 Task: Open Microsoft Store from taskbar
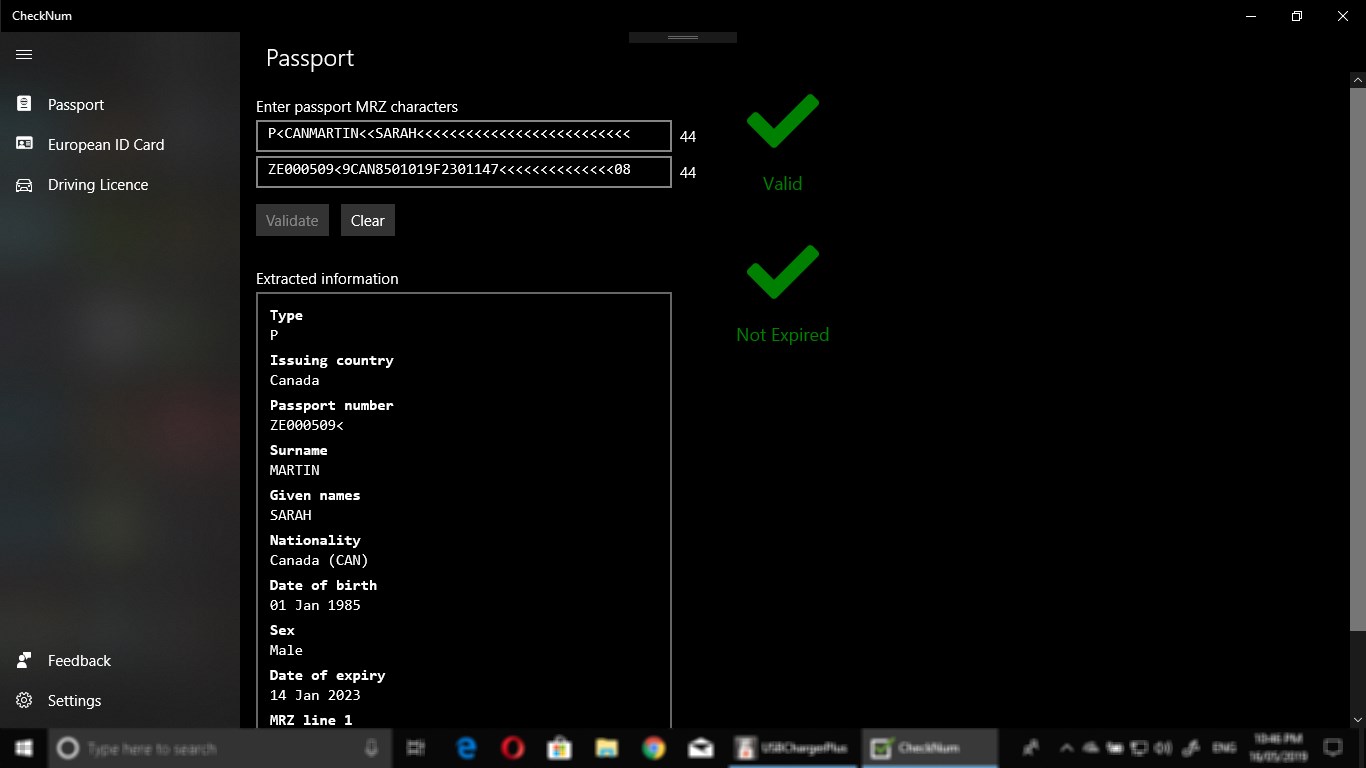pyautogui.click(x=559, y=748)
